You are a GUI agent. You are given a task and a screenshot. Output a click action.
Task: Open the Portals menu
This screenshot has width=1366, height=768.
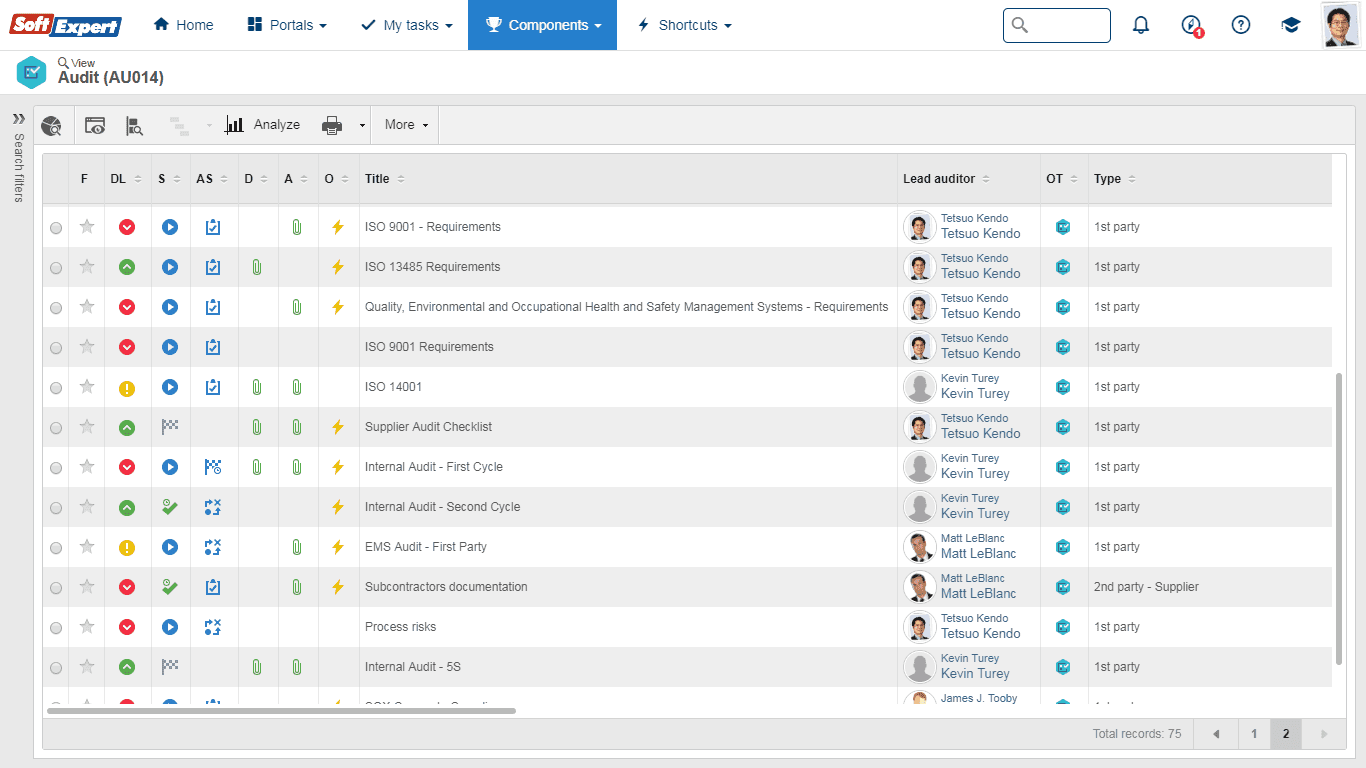pos(287,25)
